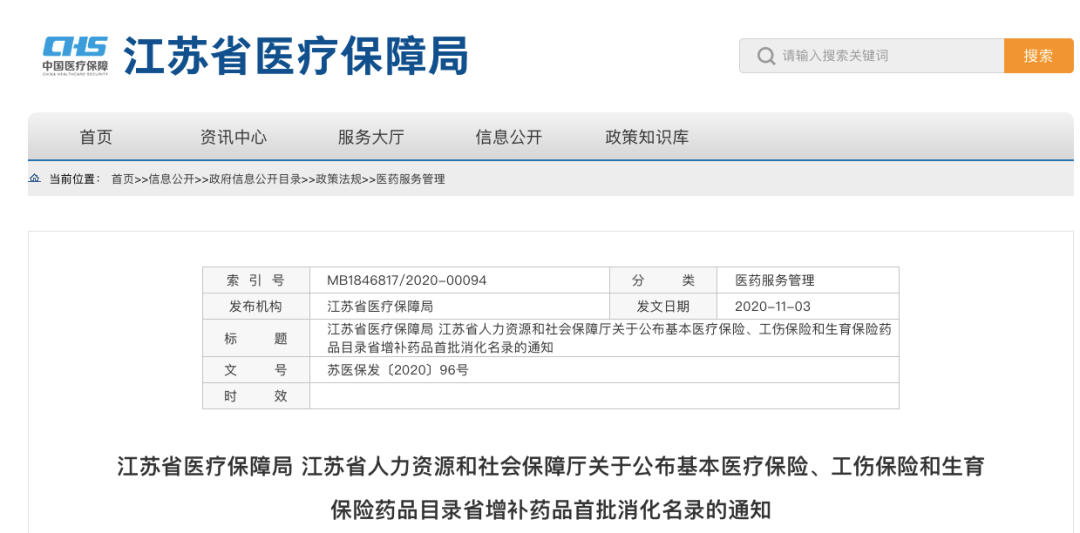Open the 服务大厅 navigation tab
The height and width of the screenshot is (533, 1080).
371,137
